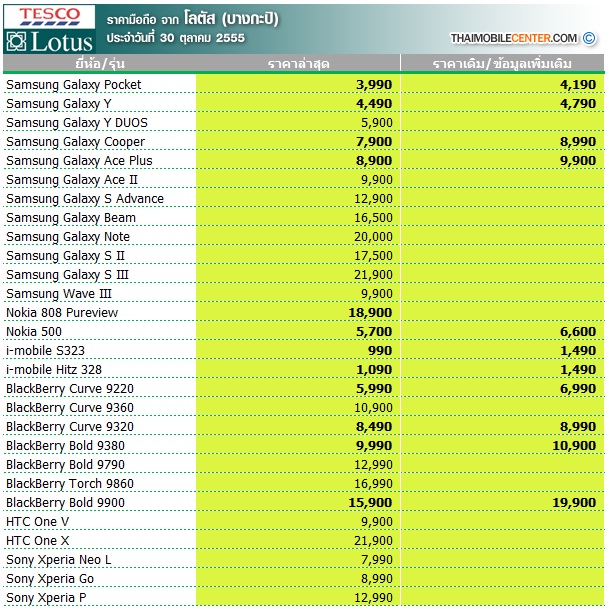Screen dimensions: 609x610
Task: Select BlackBerry Curve 9360 model name
Action: (70, 408)
